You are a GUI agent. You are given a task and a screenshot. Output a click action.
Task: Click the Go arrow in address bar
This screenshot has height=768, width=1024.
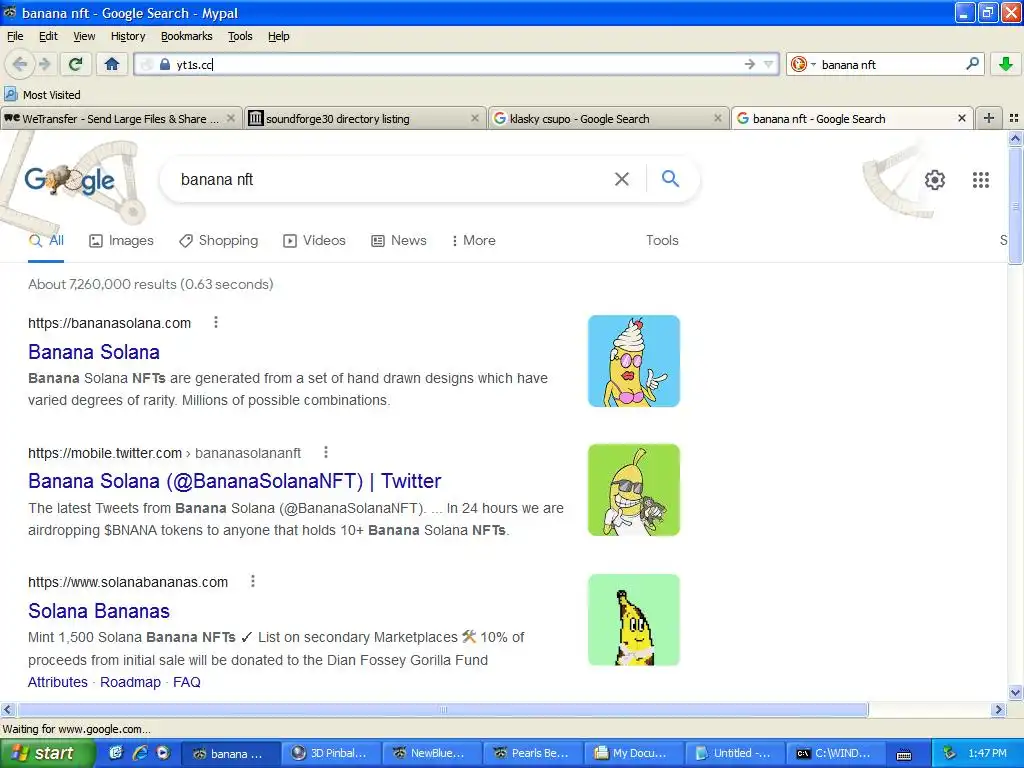(x=749, y=64)
